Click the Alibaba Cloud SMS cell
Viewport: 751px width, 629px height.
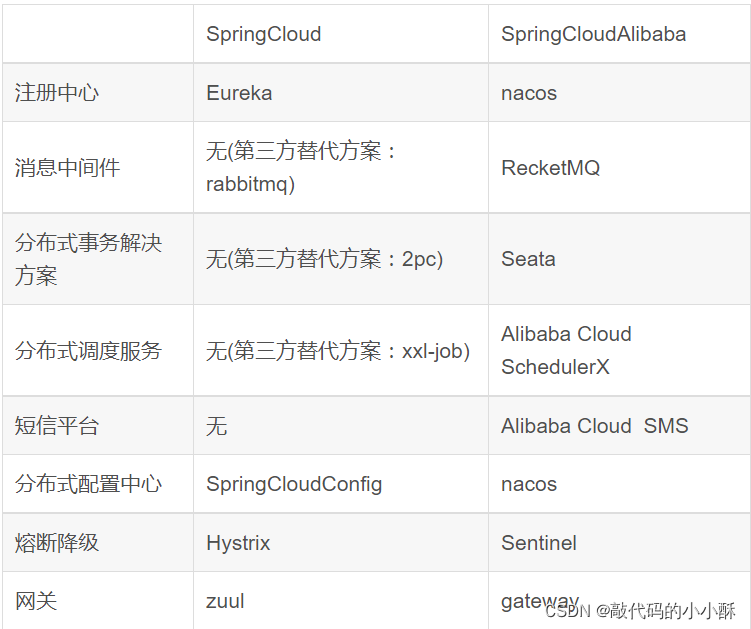[594, 426]
